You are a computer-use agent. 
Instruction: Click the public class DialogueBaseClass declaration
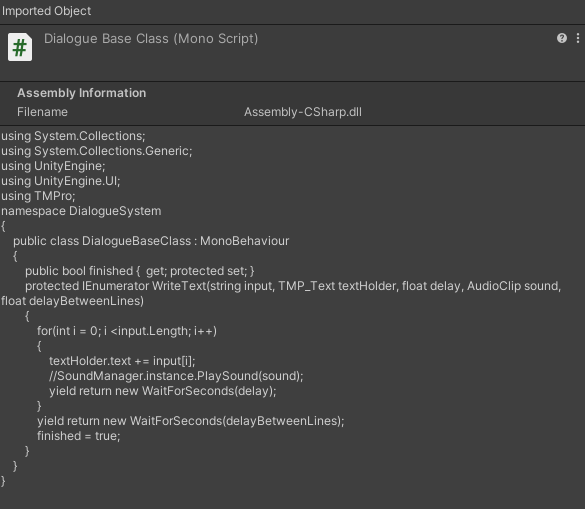pos(151,241)
